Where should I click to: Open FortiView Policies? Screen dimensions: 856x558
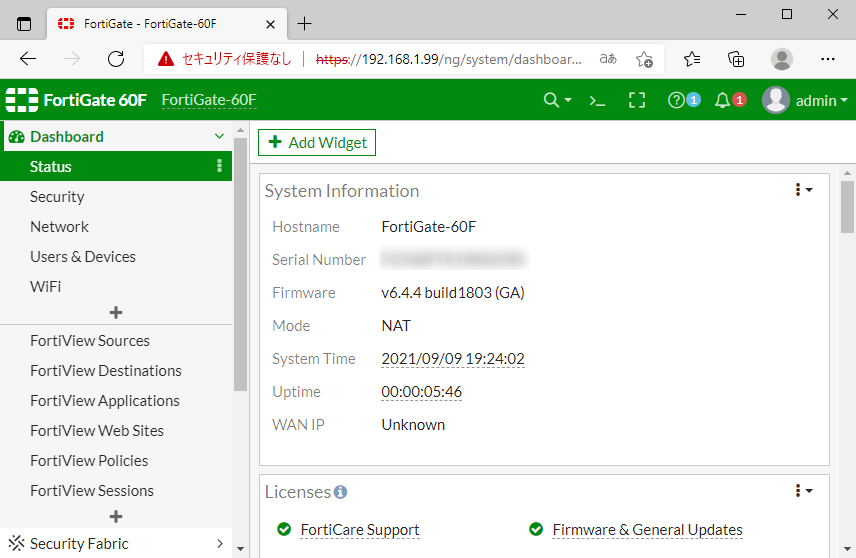click(x=89, y=461)
